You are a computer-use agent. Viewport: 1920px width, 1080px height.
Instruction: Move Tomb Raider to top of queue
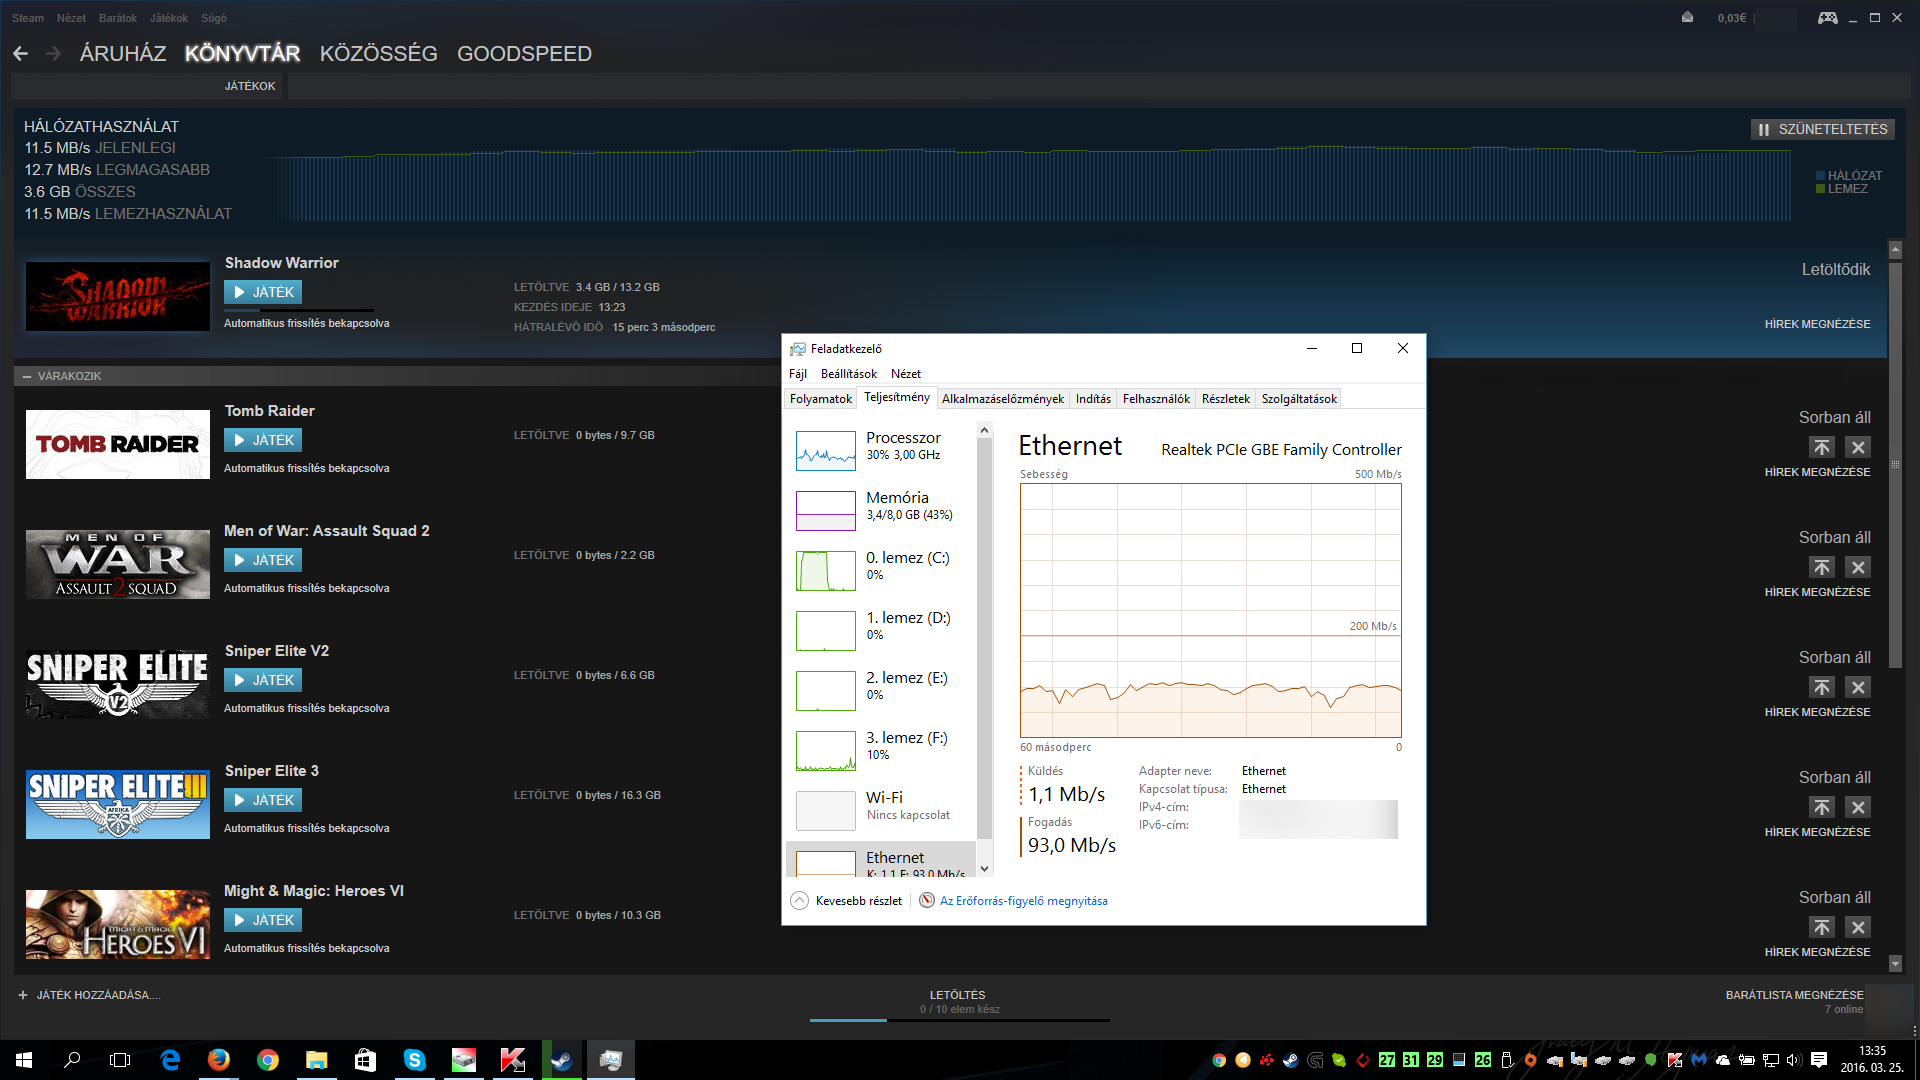[x=1822, y=447]
